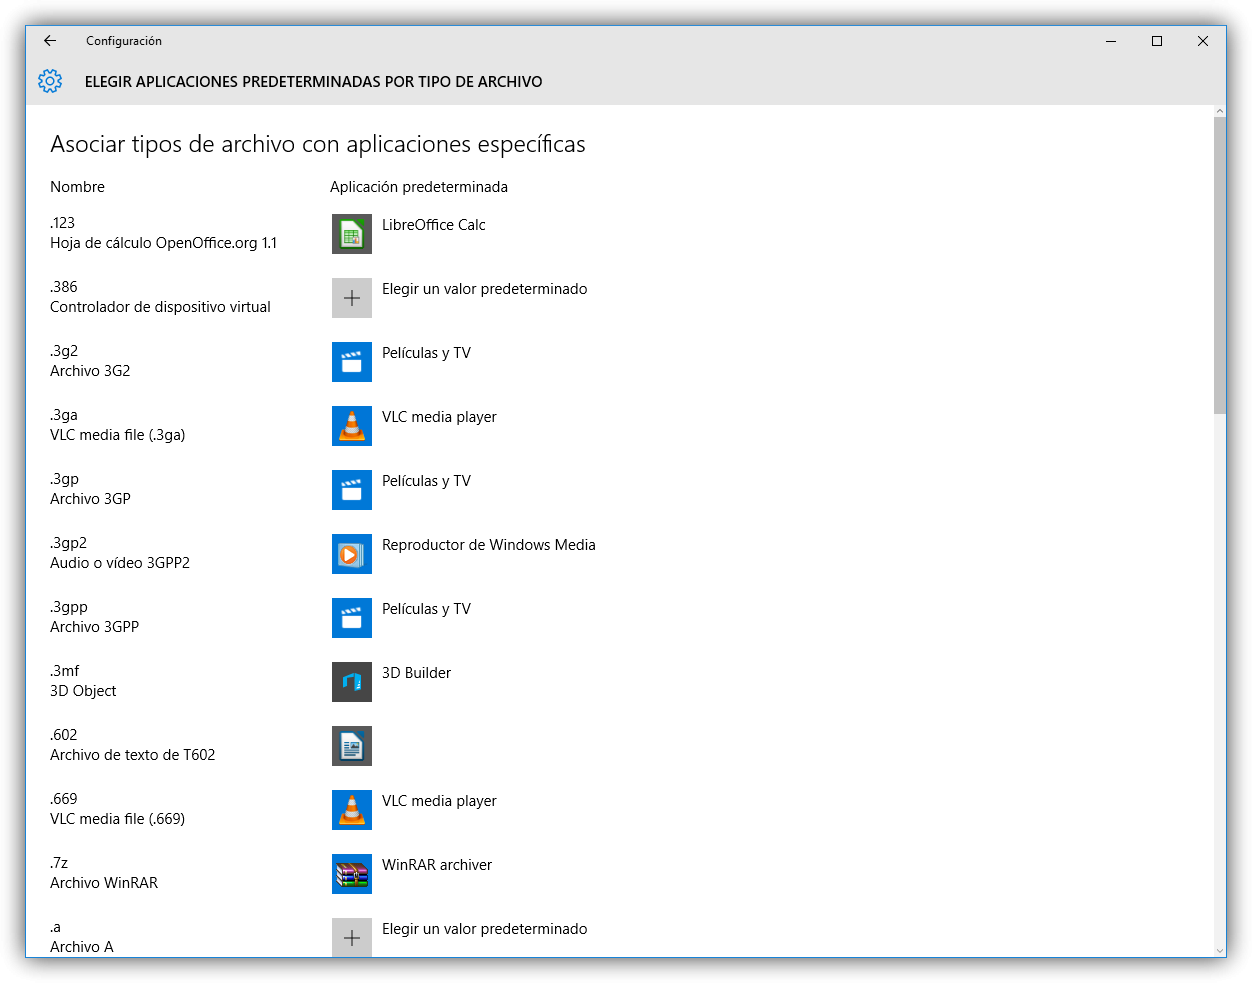Select the .3mf extension text
The width and height of the screenshot is (1252, 983).
(64, 671)
